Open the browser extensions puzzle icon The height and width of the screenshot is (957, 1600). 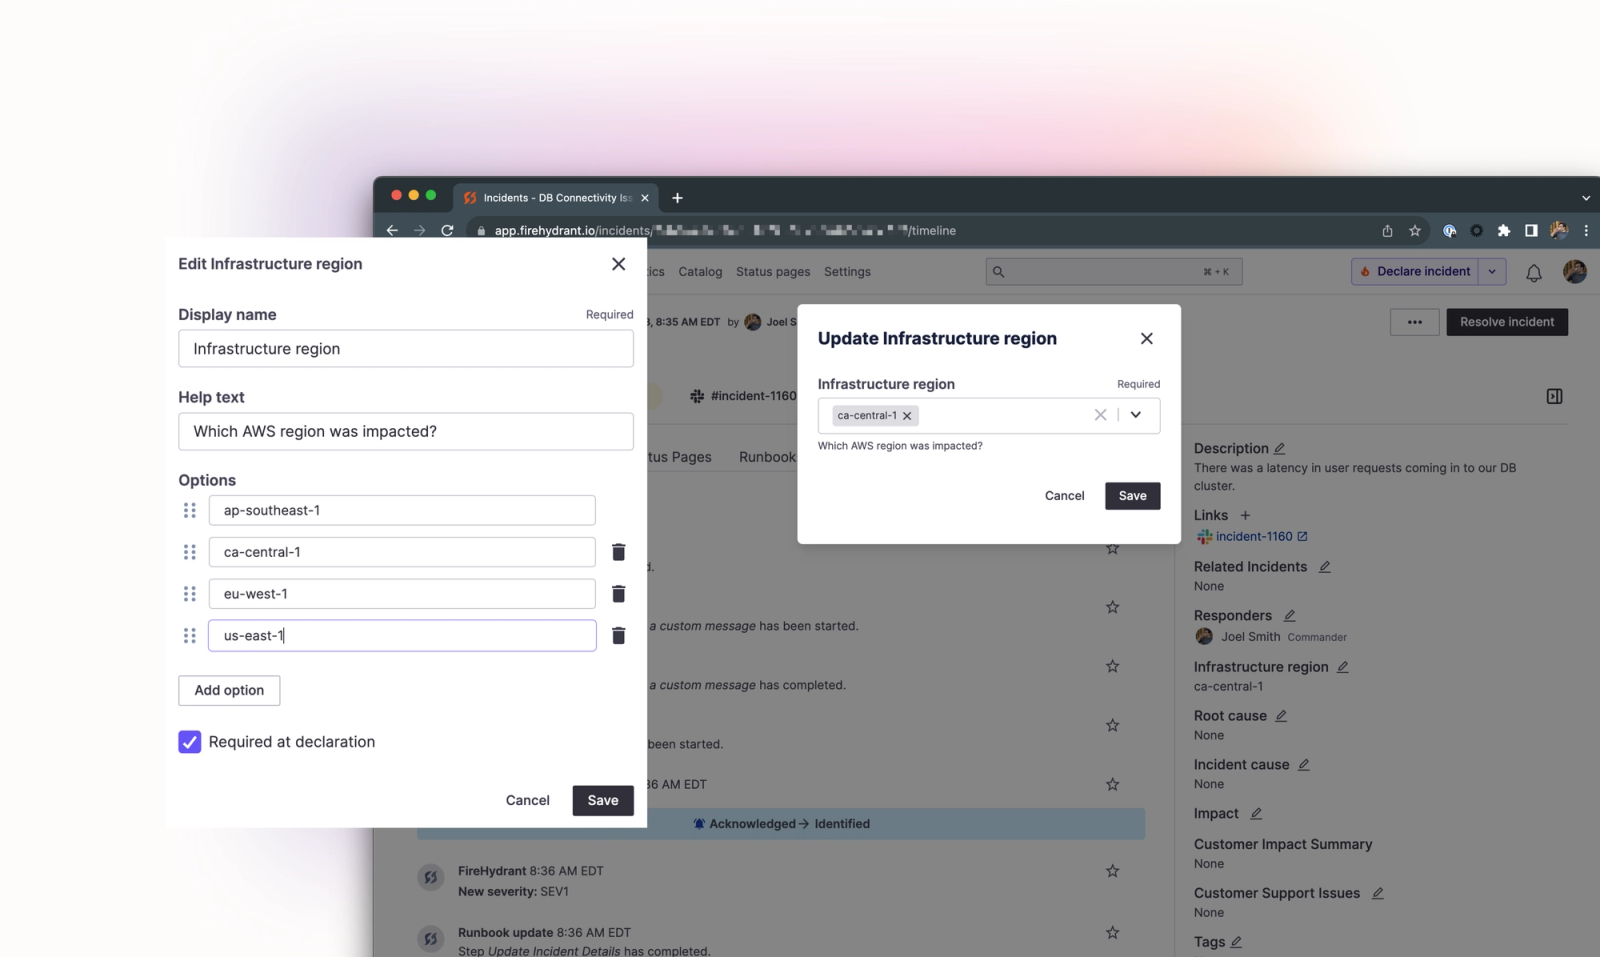(1504, 231)
